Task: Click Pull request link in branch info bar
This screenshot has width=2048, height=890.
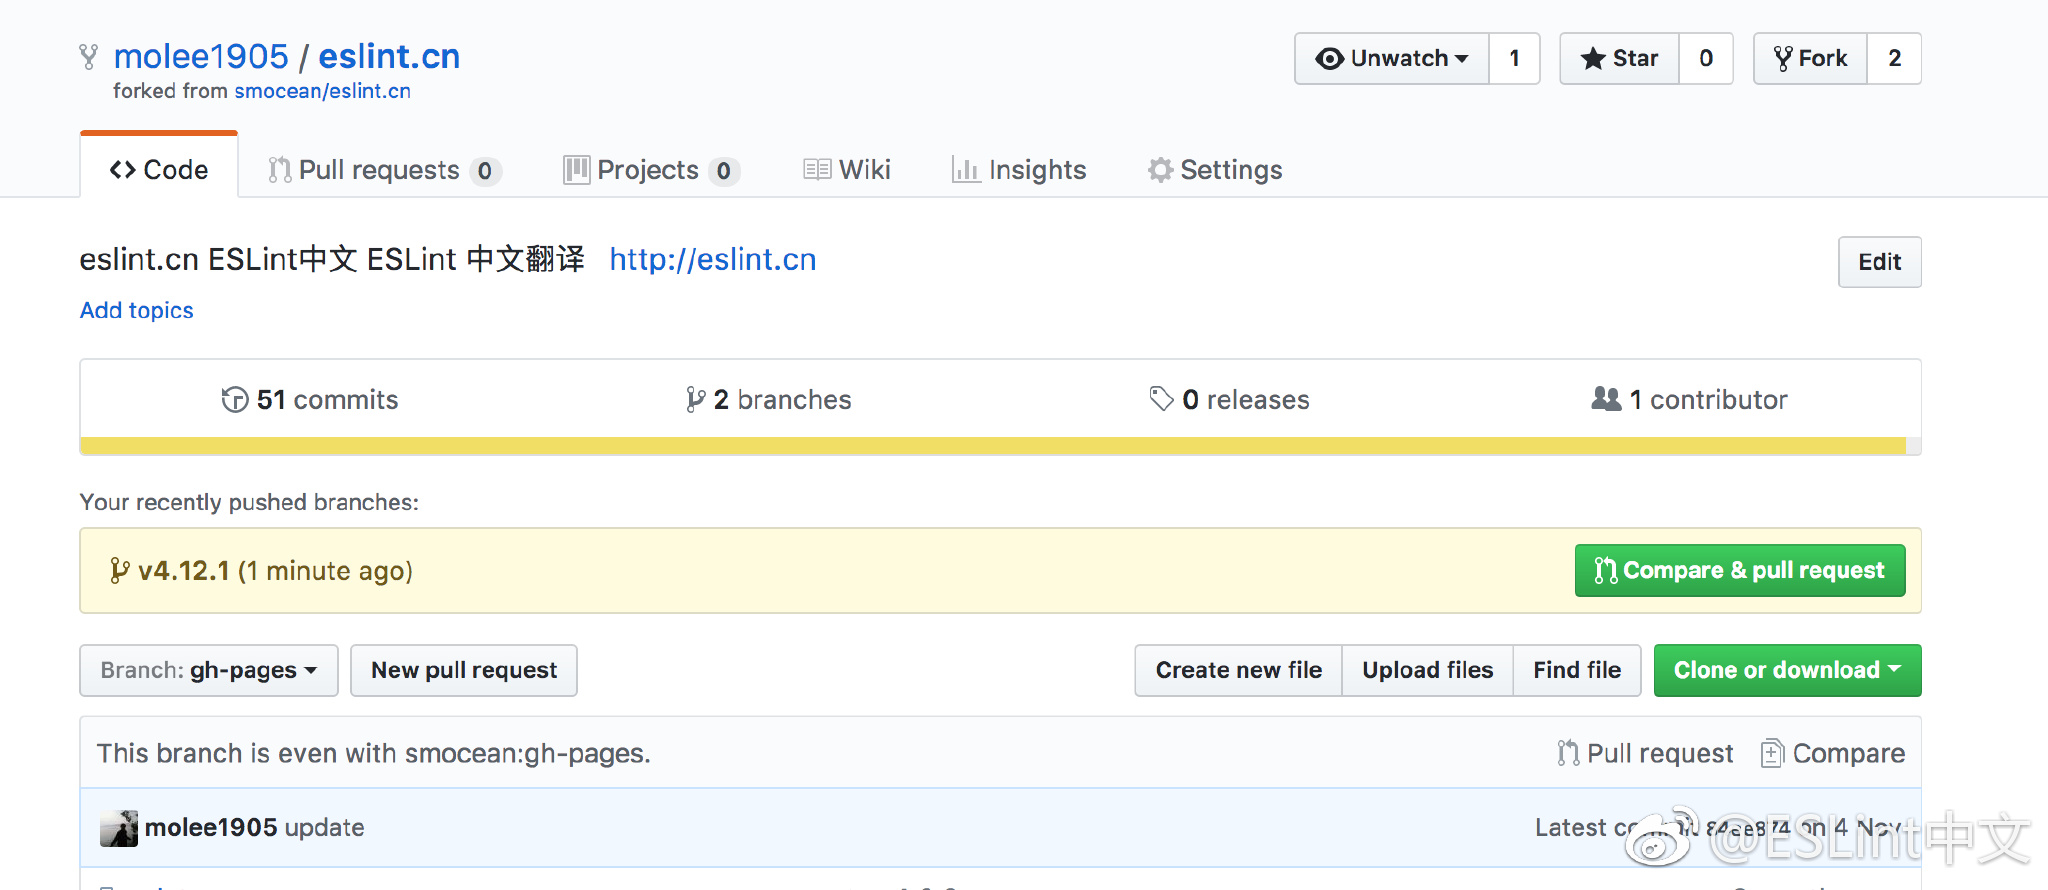Action: (1645, 753)
